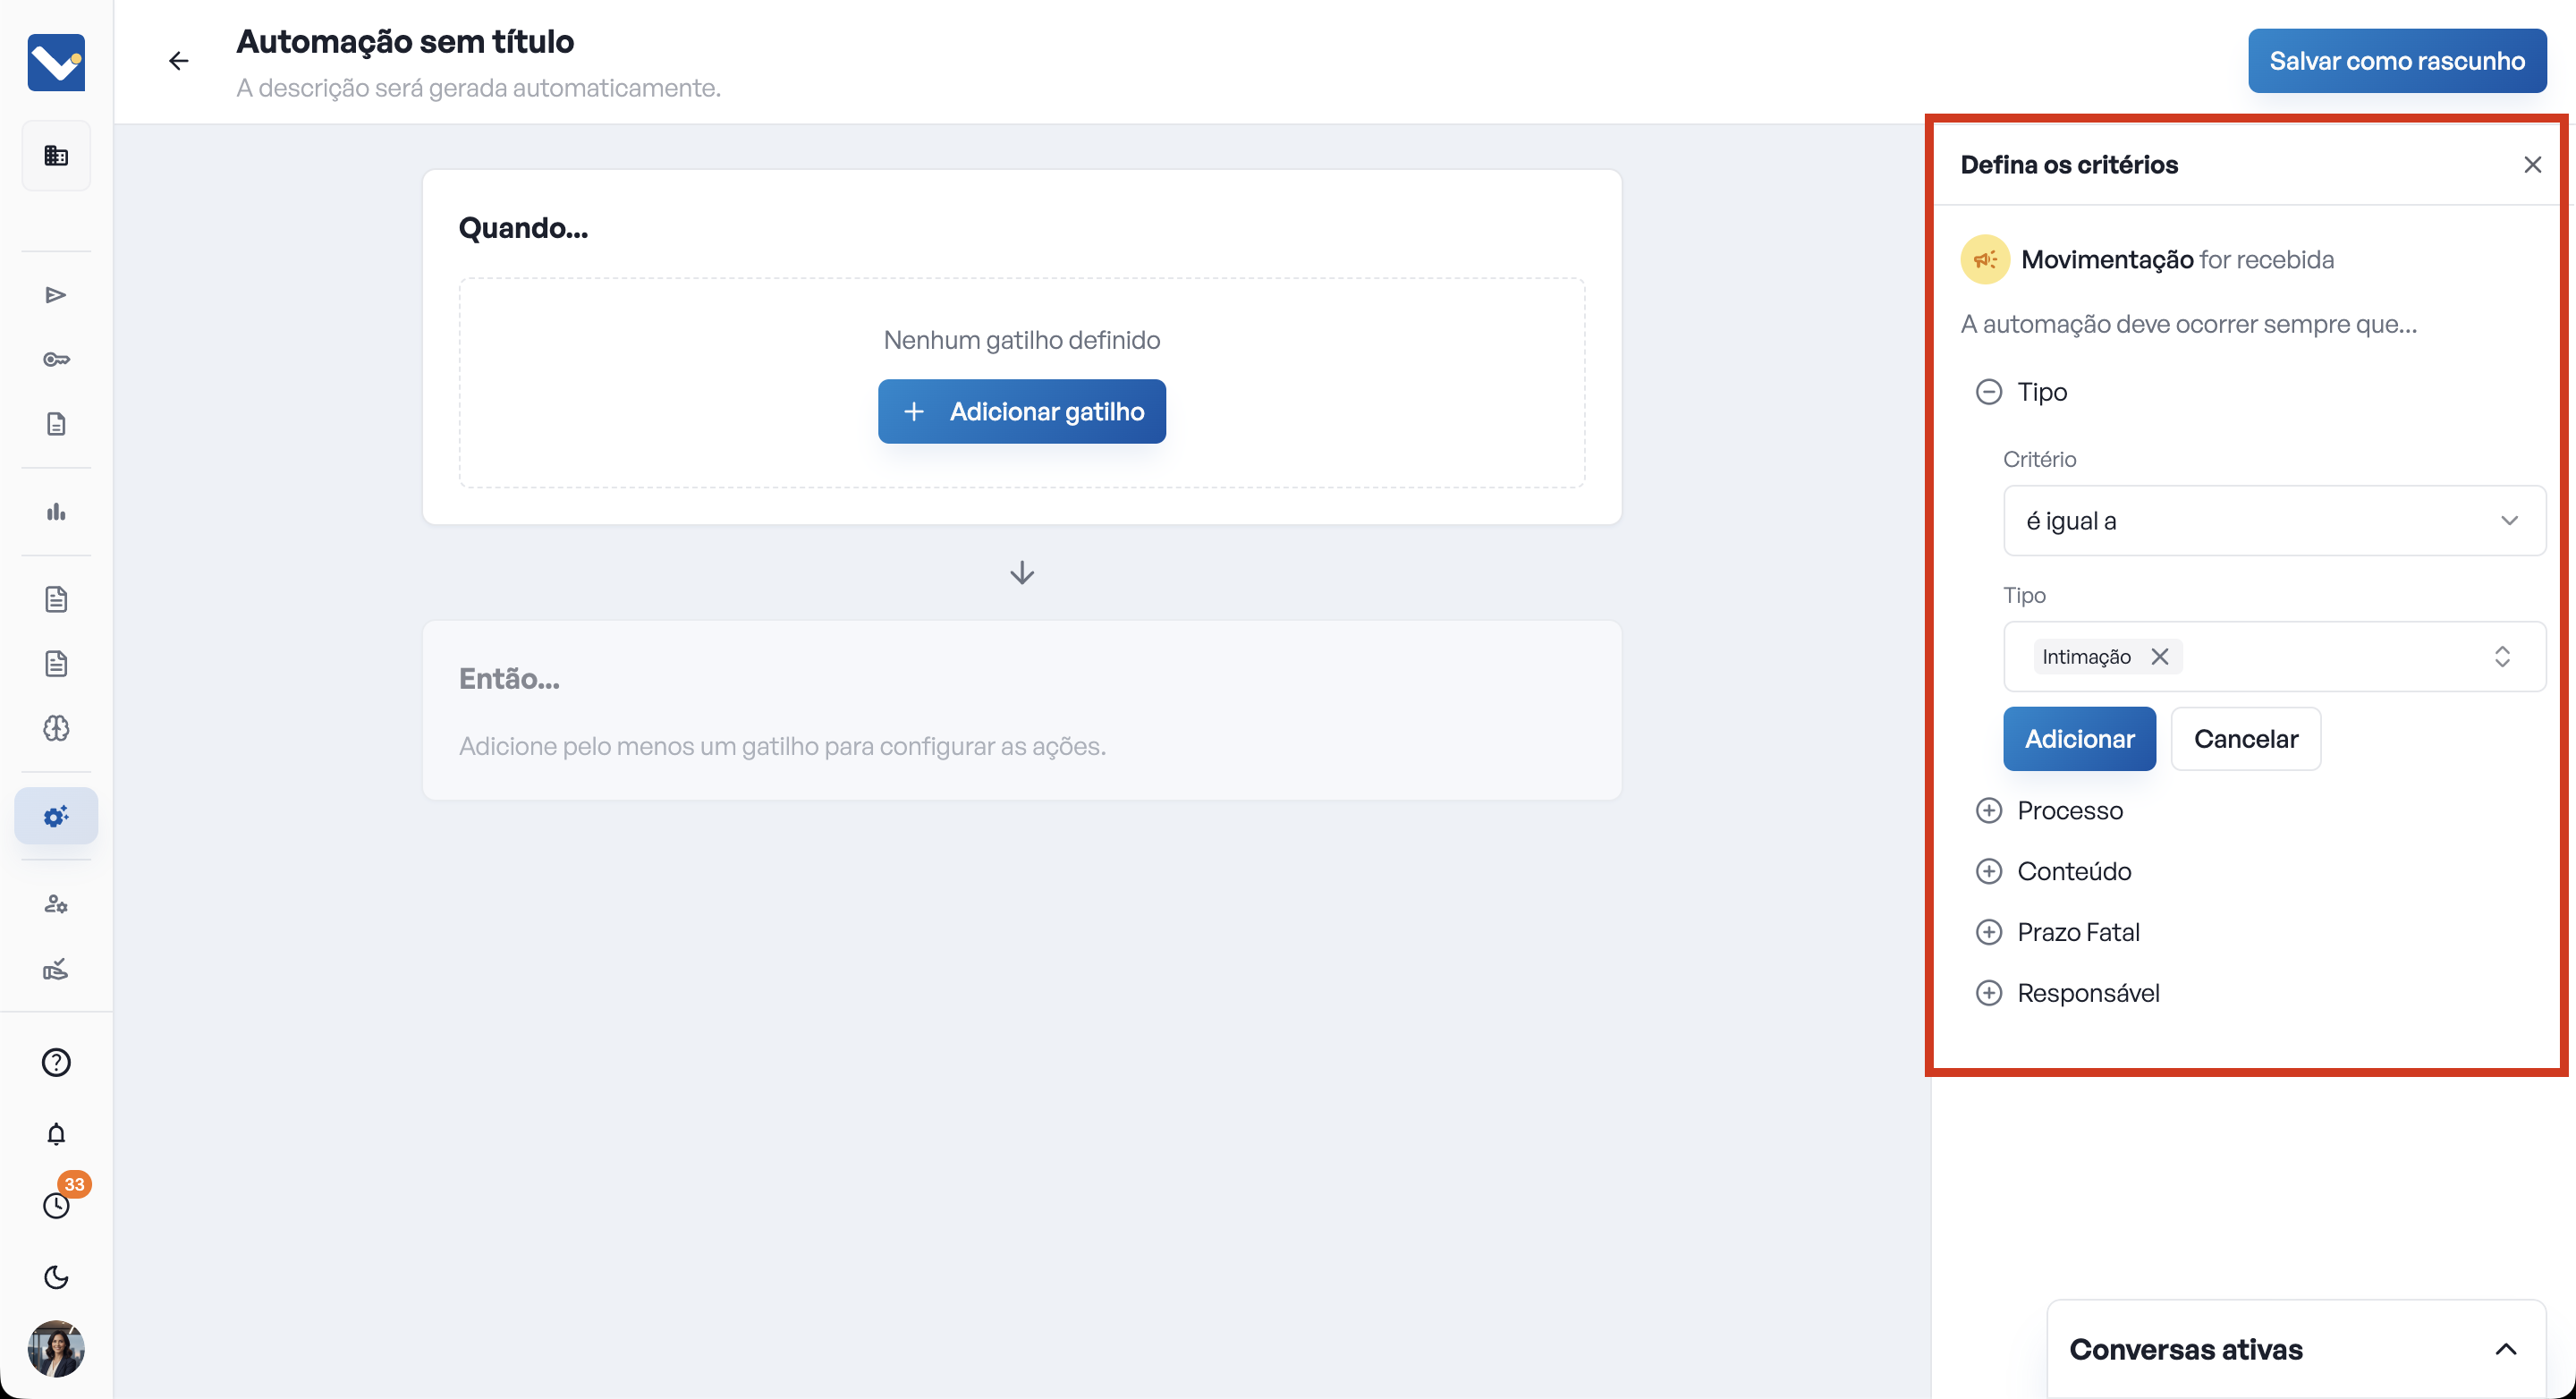Click Salvar como rascunho button
The height and width of the screenshot is (1399, 2576).
(x=2396, y=61)
